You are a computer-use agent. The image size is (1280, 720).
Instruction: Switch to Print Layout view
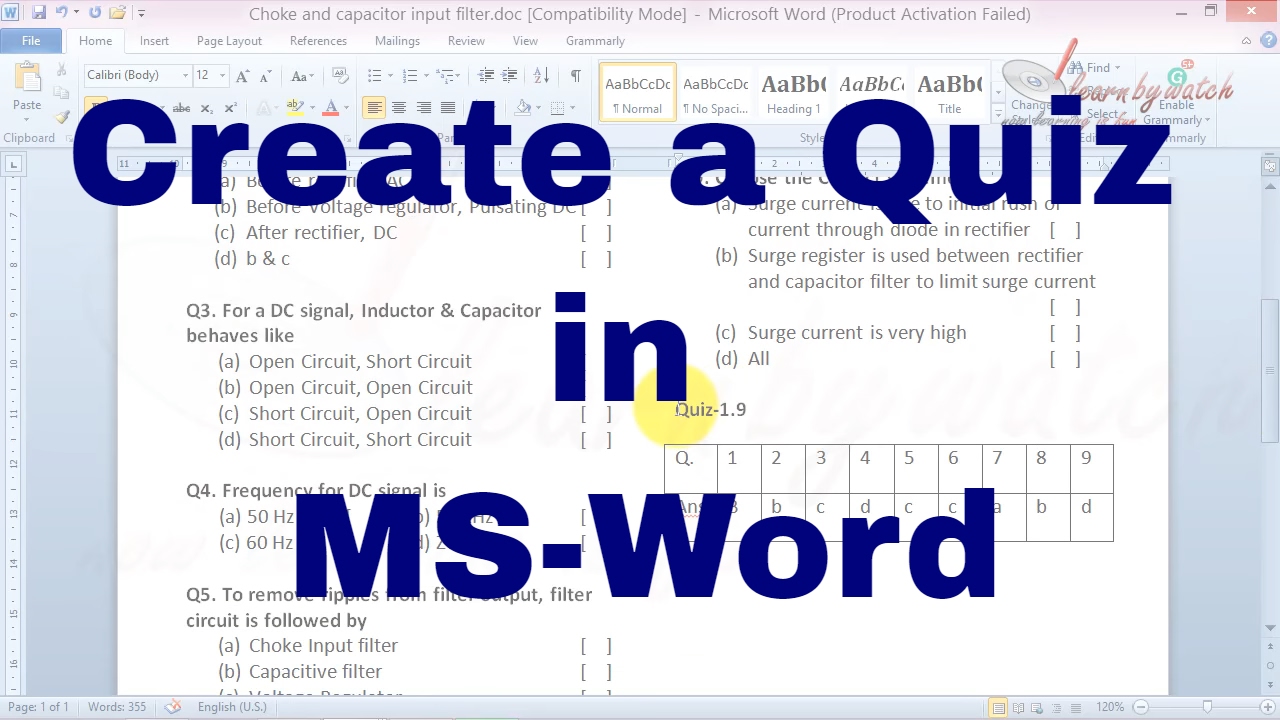click(998, 707)
